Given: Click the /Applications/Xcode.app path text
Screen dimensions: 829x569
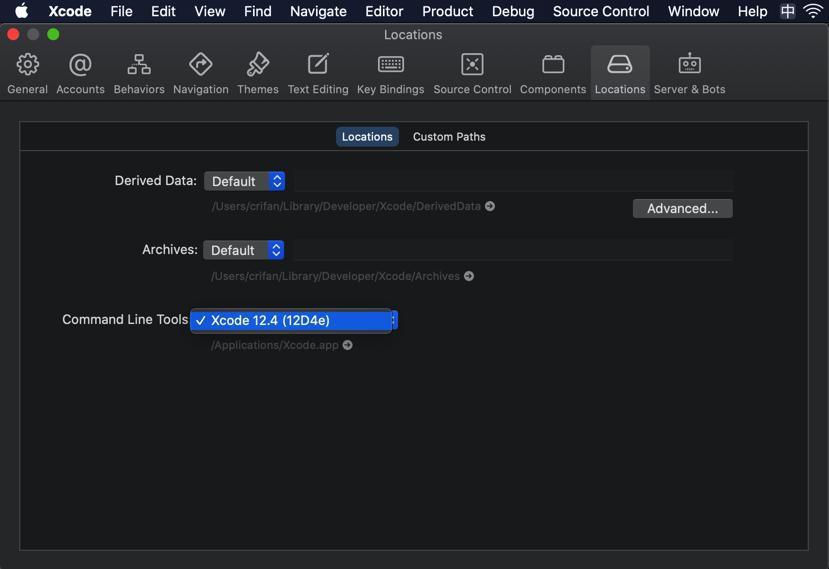Looking at the screenshot, I should point(274,345).
